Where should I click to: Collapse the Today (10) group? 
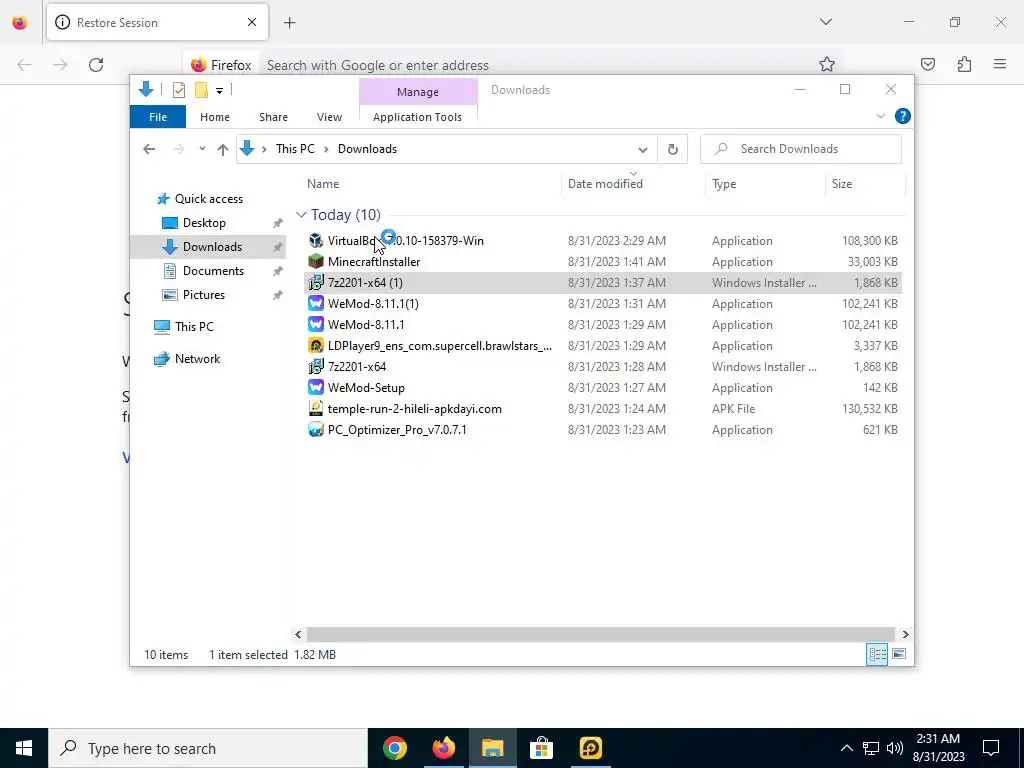point(301,215)
